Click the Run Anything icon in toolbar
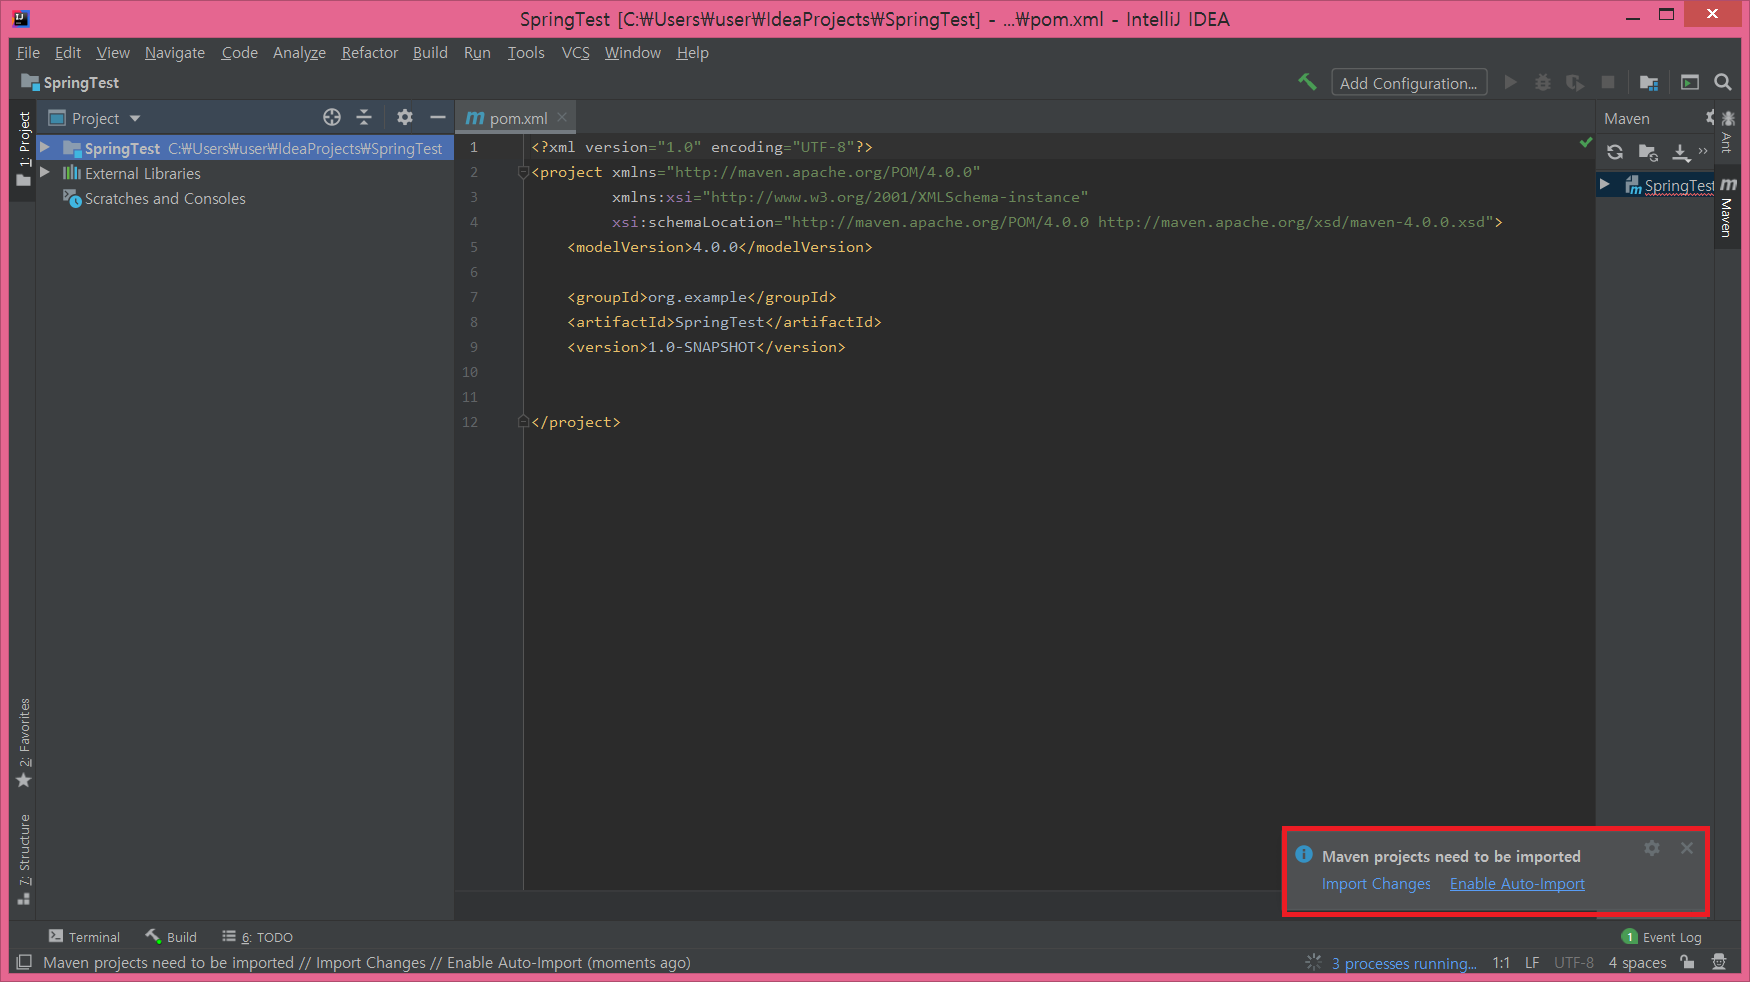1750x982 pixels. coord(1690,82)
